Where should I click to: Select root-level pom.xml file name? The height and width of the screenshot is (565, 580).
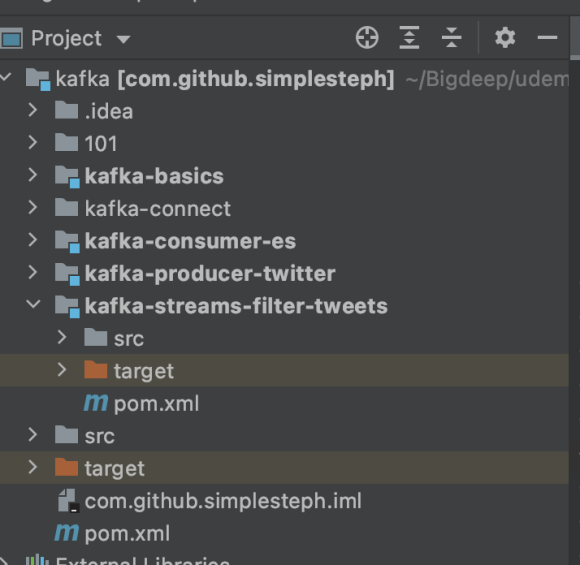(x=127, y=534)
